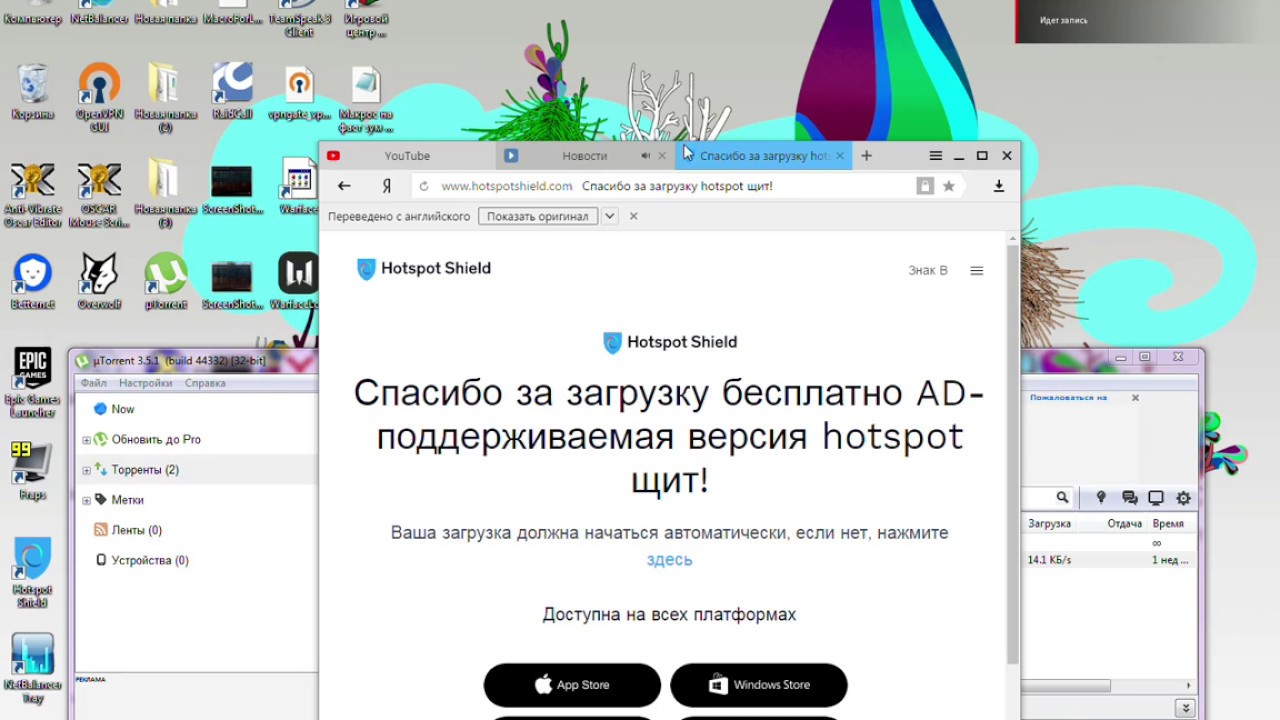Launch the OSCAR Mouse Script shortcut

[x=99, y=194]
